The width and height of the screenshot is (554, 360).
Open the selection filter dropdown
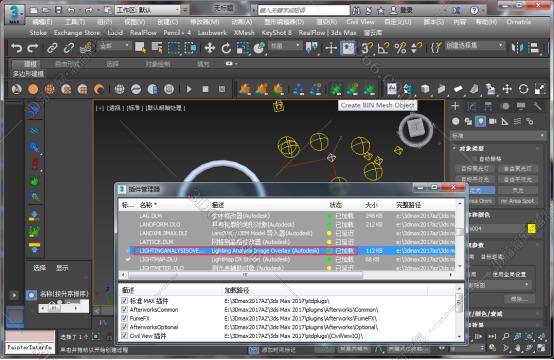tap(114, 46)
